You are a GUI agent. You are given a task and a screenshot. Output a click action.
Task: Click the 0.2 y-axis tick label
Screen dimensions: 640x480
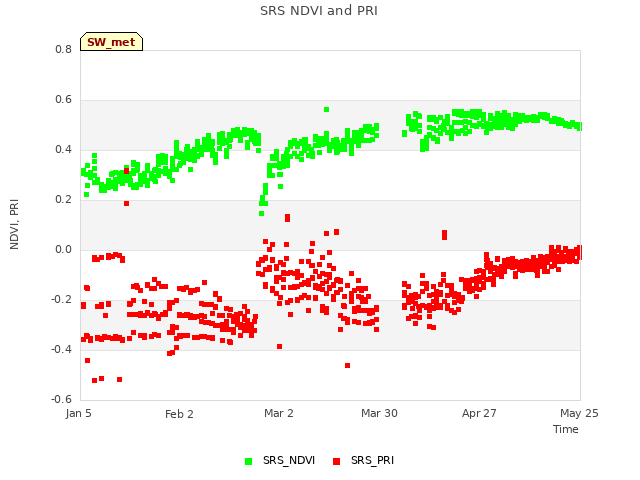[x=63, y=200]
